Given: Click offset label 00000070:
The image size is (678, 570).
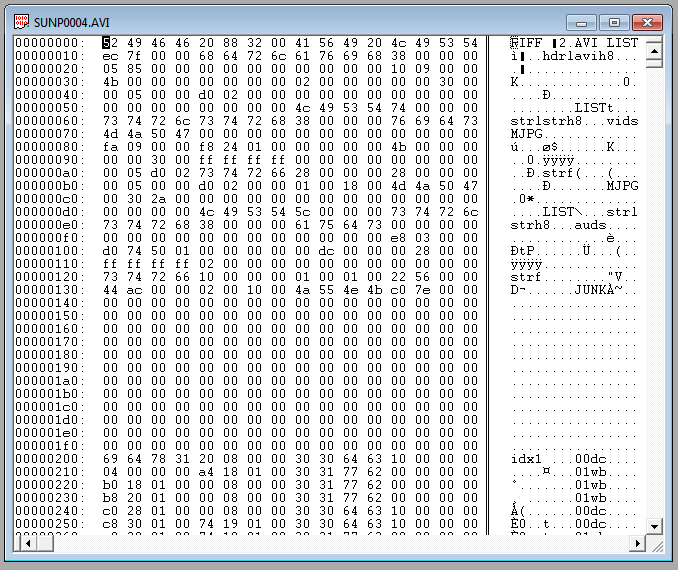Looking at the screenshot, I should point(50,133).
